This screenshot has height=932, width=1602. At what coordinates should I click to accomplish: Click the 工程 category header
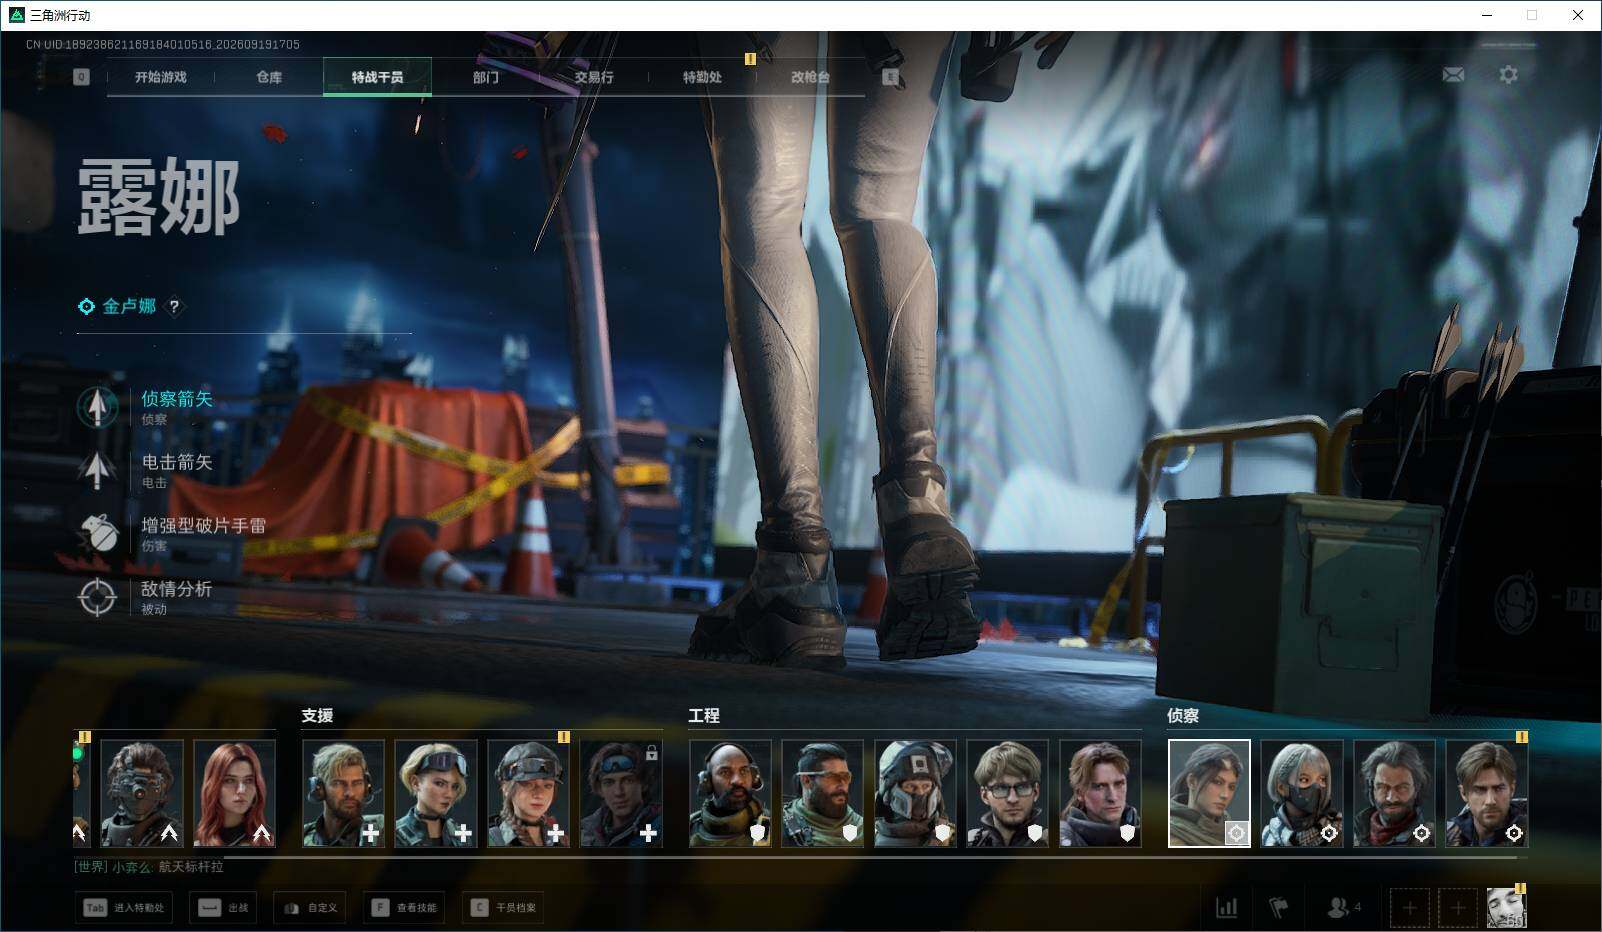704,716
